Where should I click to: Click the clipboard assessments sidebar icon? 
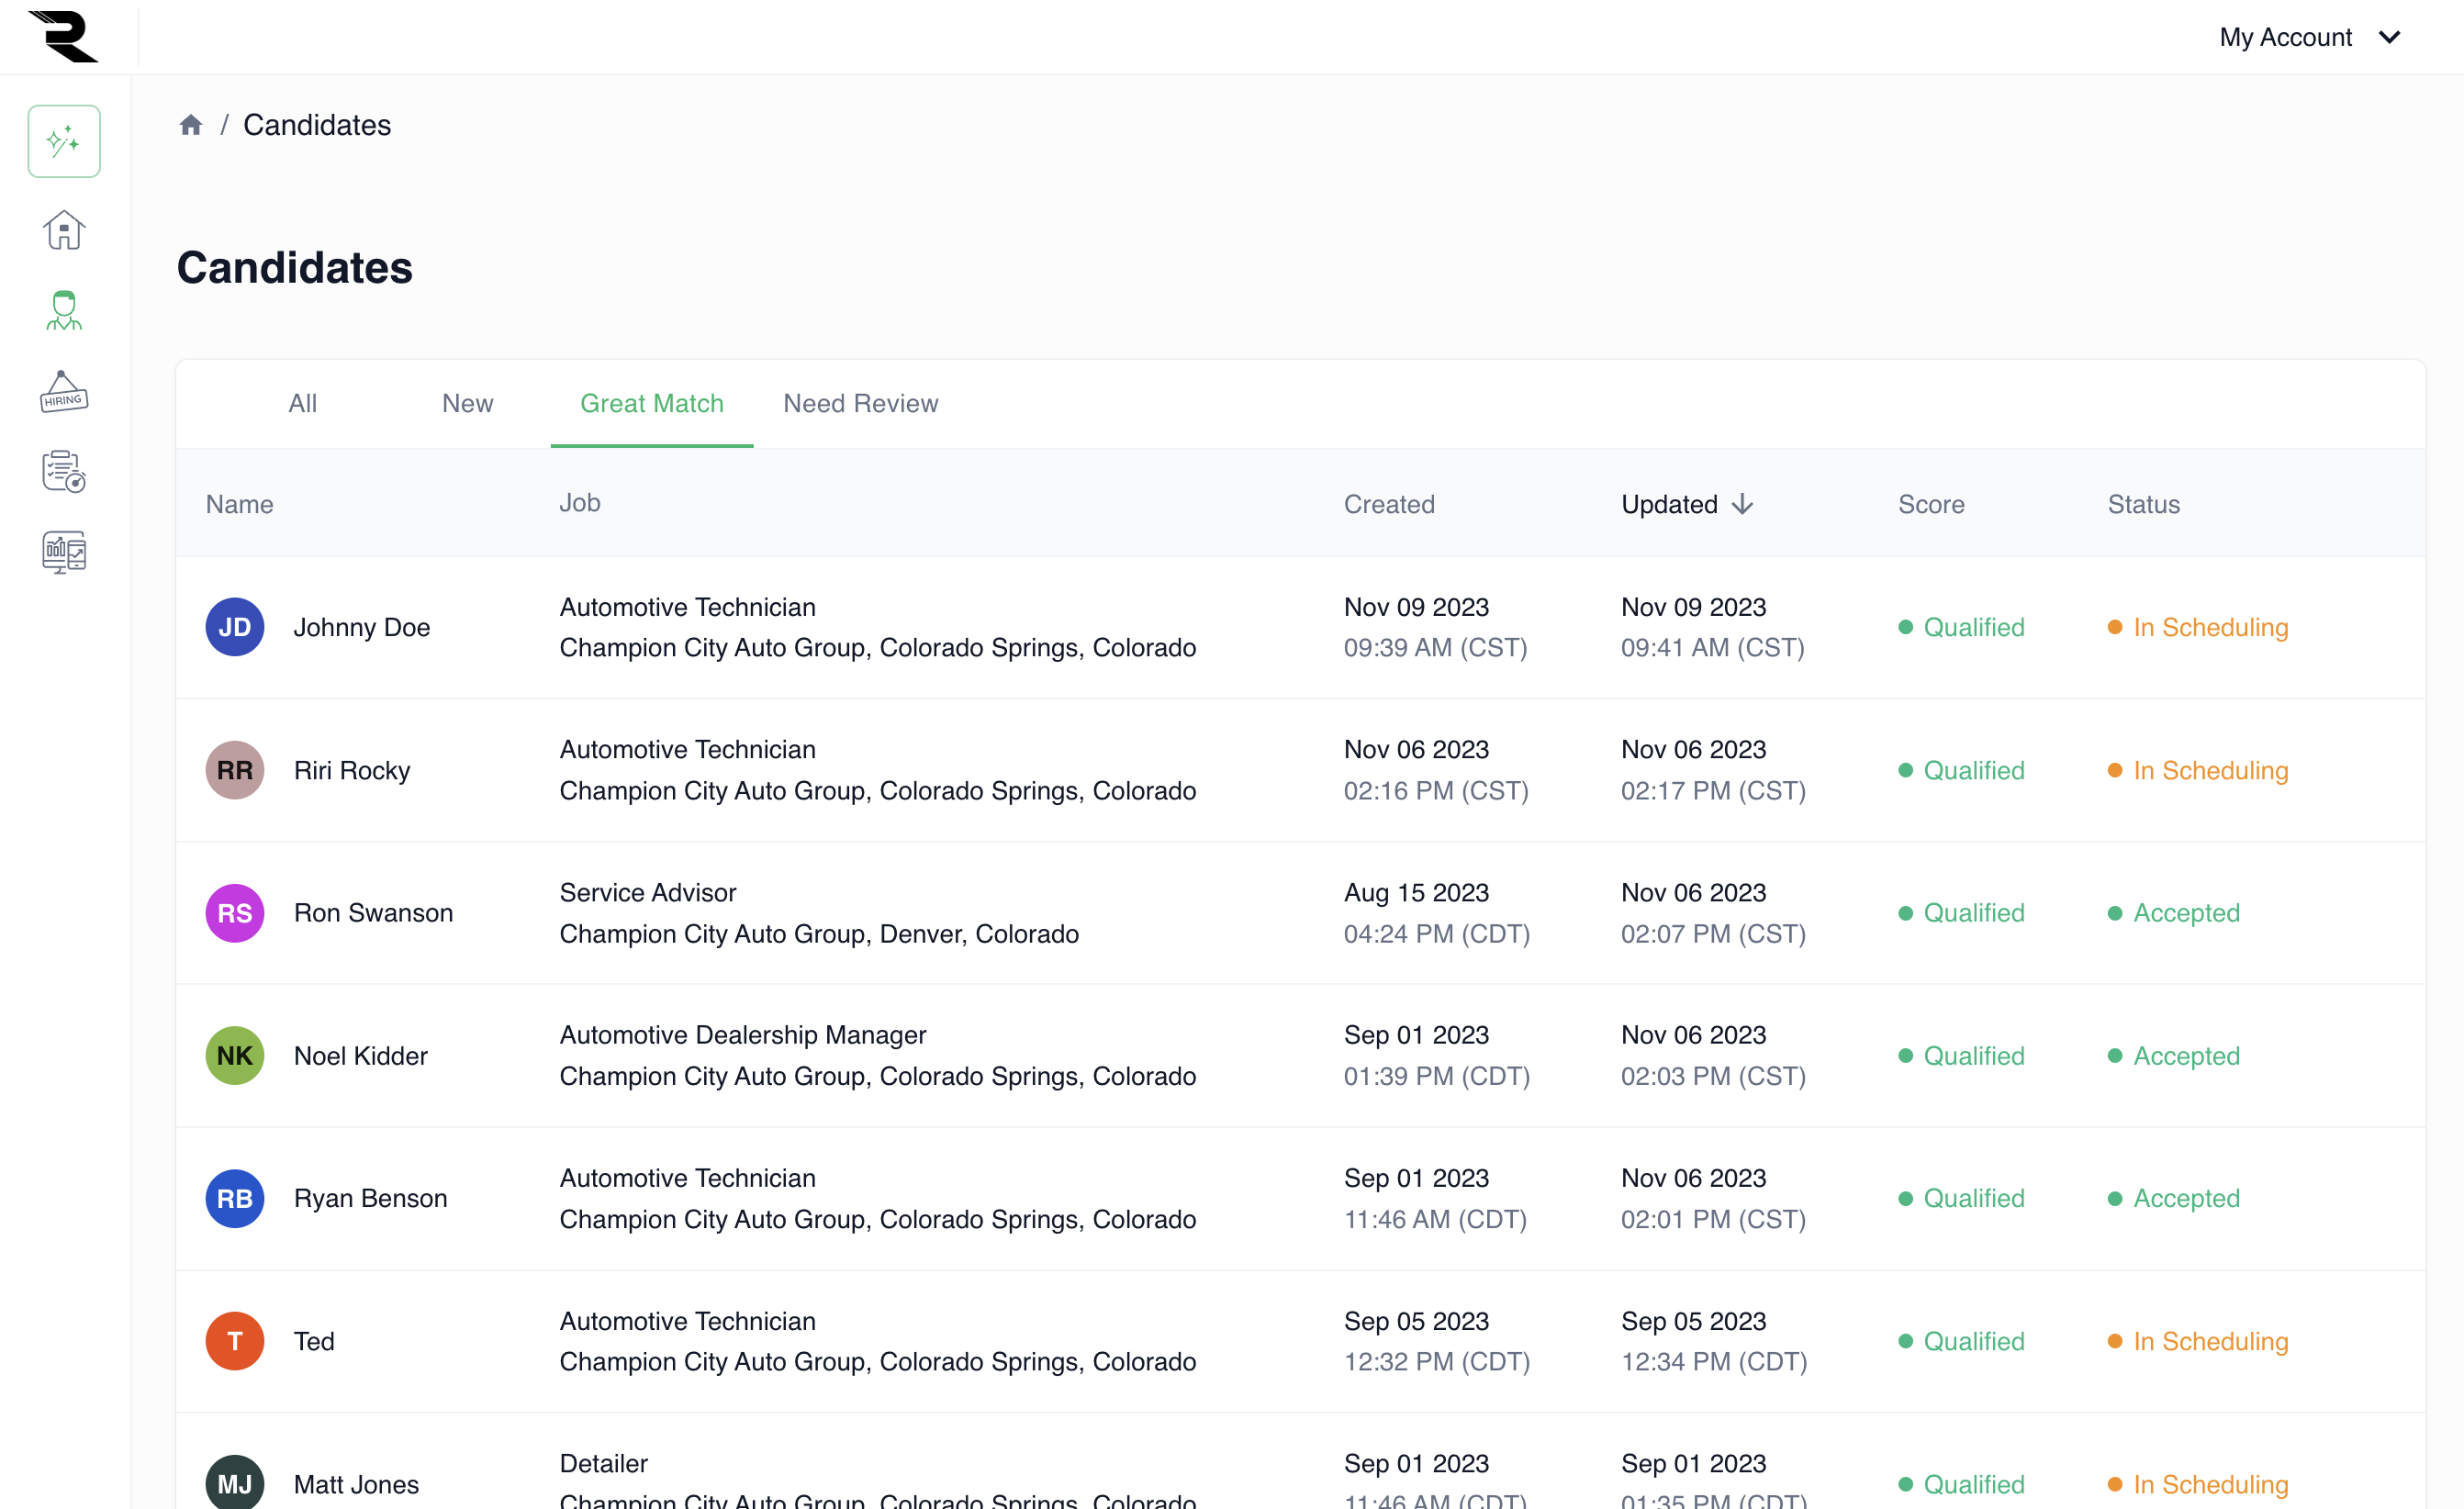[x=63, y=472]
